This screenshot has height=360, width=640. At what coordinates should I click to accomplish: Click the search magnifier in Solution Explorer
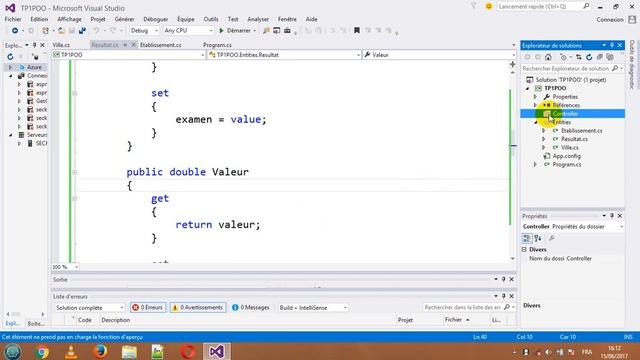pos(615,69)
